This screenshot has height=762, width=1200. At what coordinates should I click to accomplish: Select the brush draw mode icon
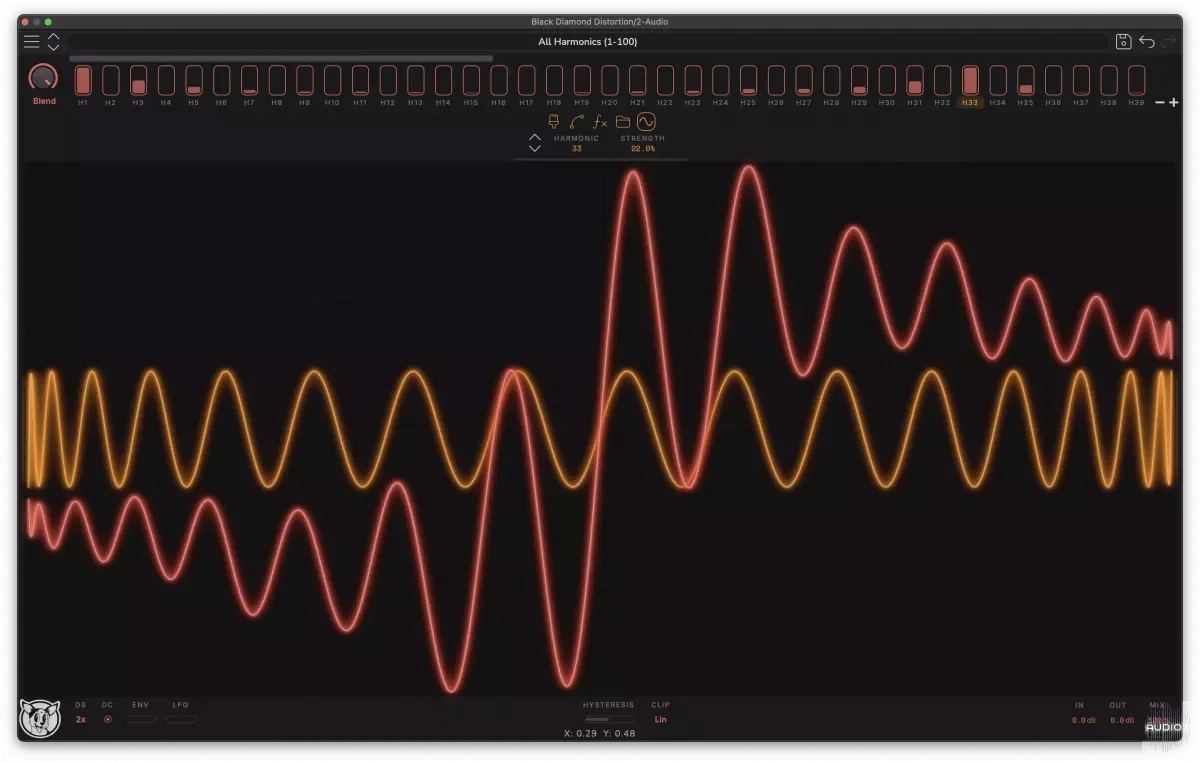click(554, 122)
